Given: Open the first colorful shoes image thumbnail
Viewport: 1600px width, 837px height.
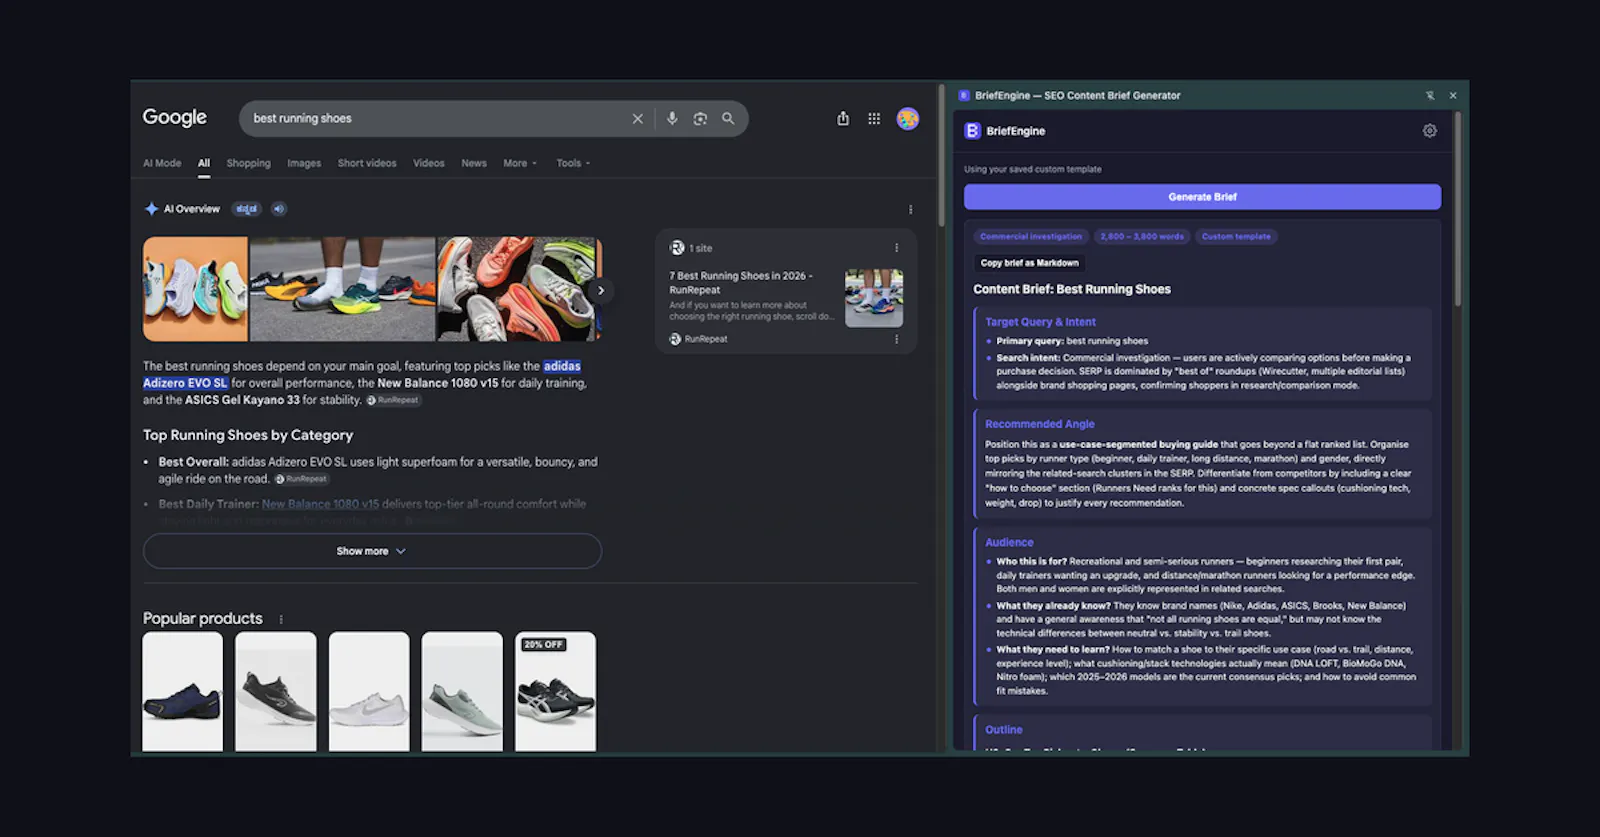Looking at the screenshot, I should point(195,289).
